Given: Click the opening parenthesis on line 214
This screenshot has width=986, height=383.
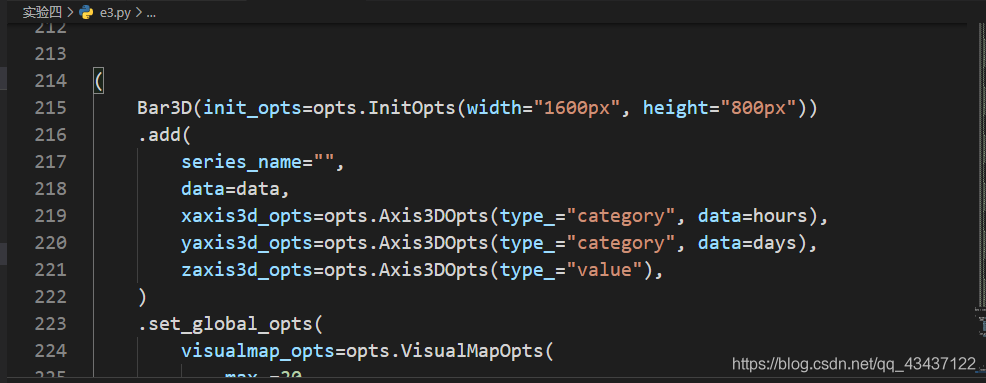Looking at the screenshot, I should [x=99, y=81].
